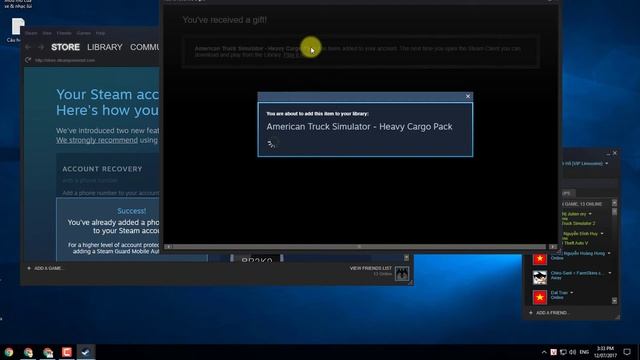Screen dimensions: 640x360
Task: Click ADD A FRIEND in Friends window
Action: pyautogui.click(x=551, y=313)
